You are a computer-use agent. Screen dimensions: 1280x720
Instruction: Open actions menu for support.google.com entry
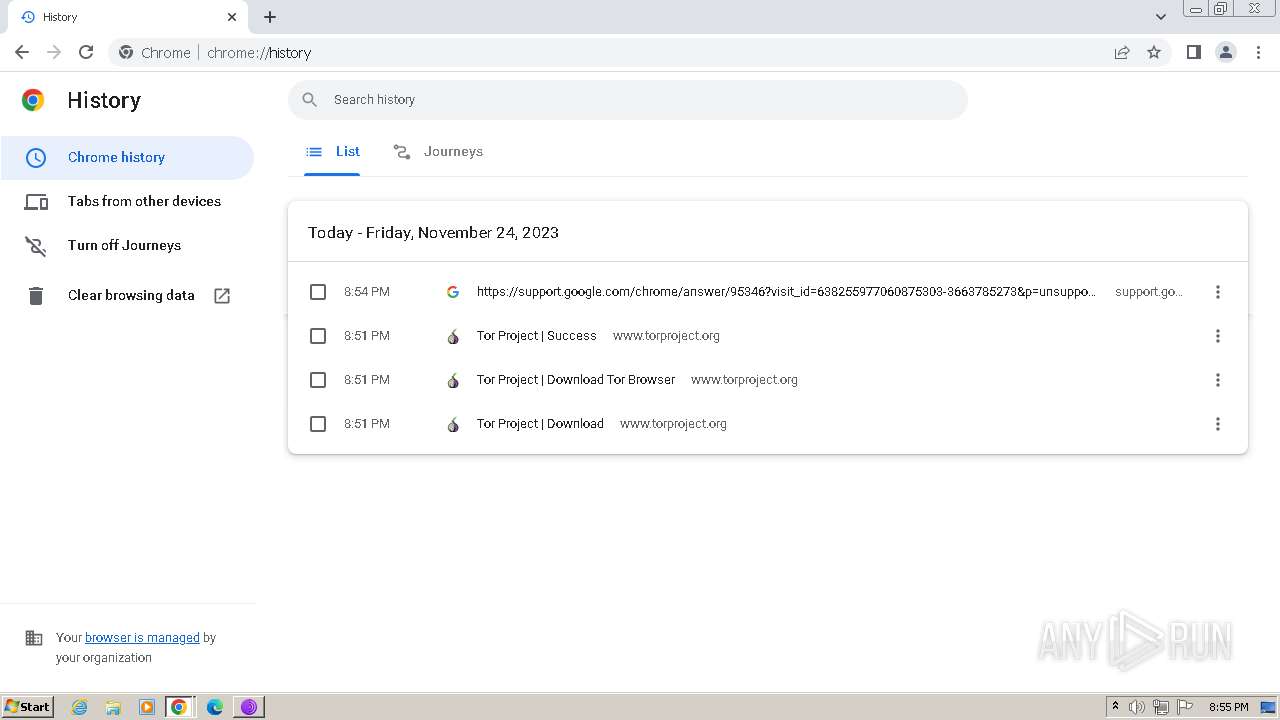point(1217,292)
